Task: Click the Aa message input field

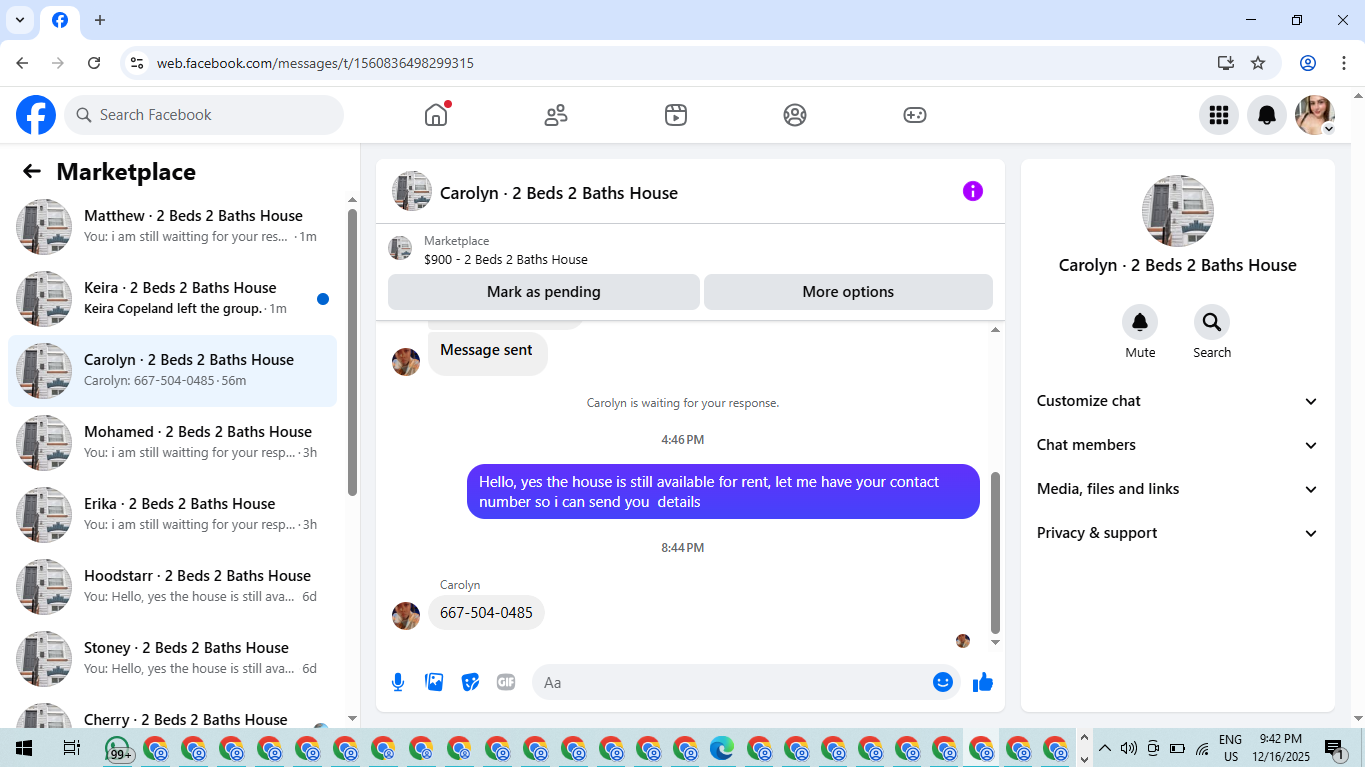Action: coord(734,682)
